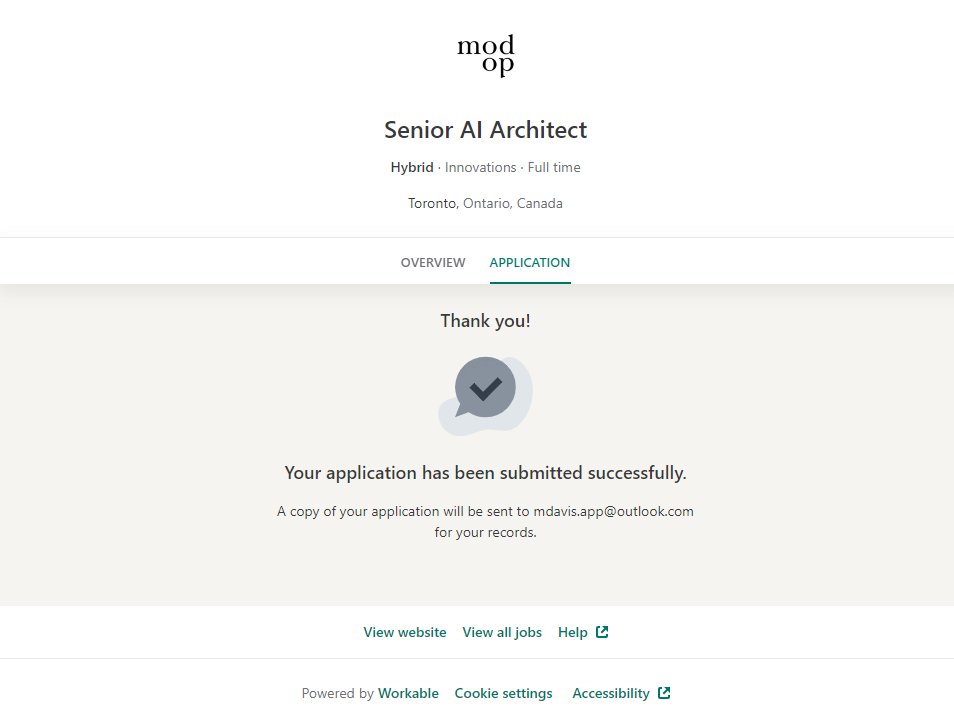This screenshot has height=727, width=954.
Task: Open the View website link
Action: (x=405, y=632)
